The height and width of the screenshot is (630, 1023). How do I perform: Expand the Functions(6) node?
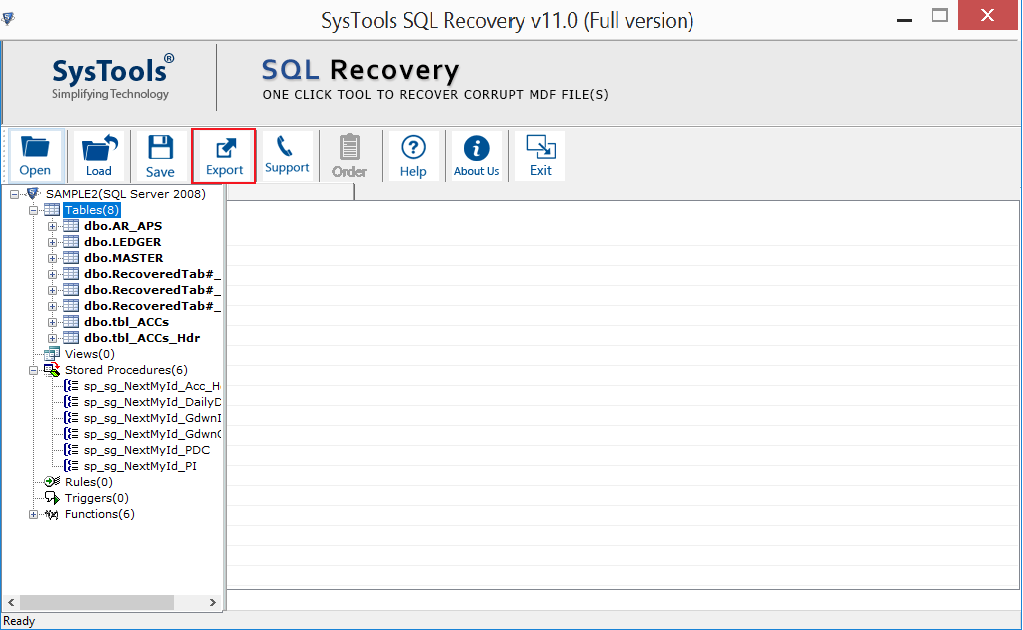coord(33,515)
